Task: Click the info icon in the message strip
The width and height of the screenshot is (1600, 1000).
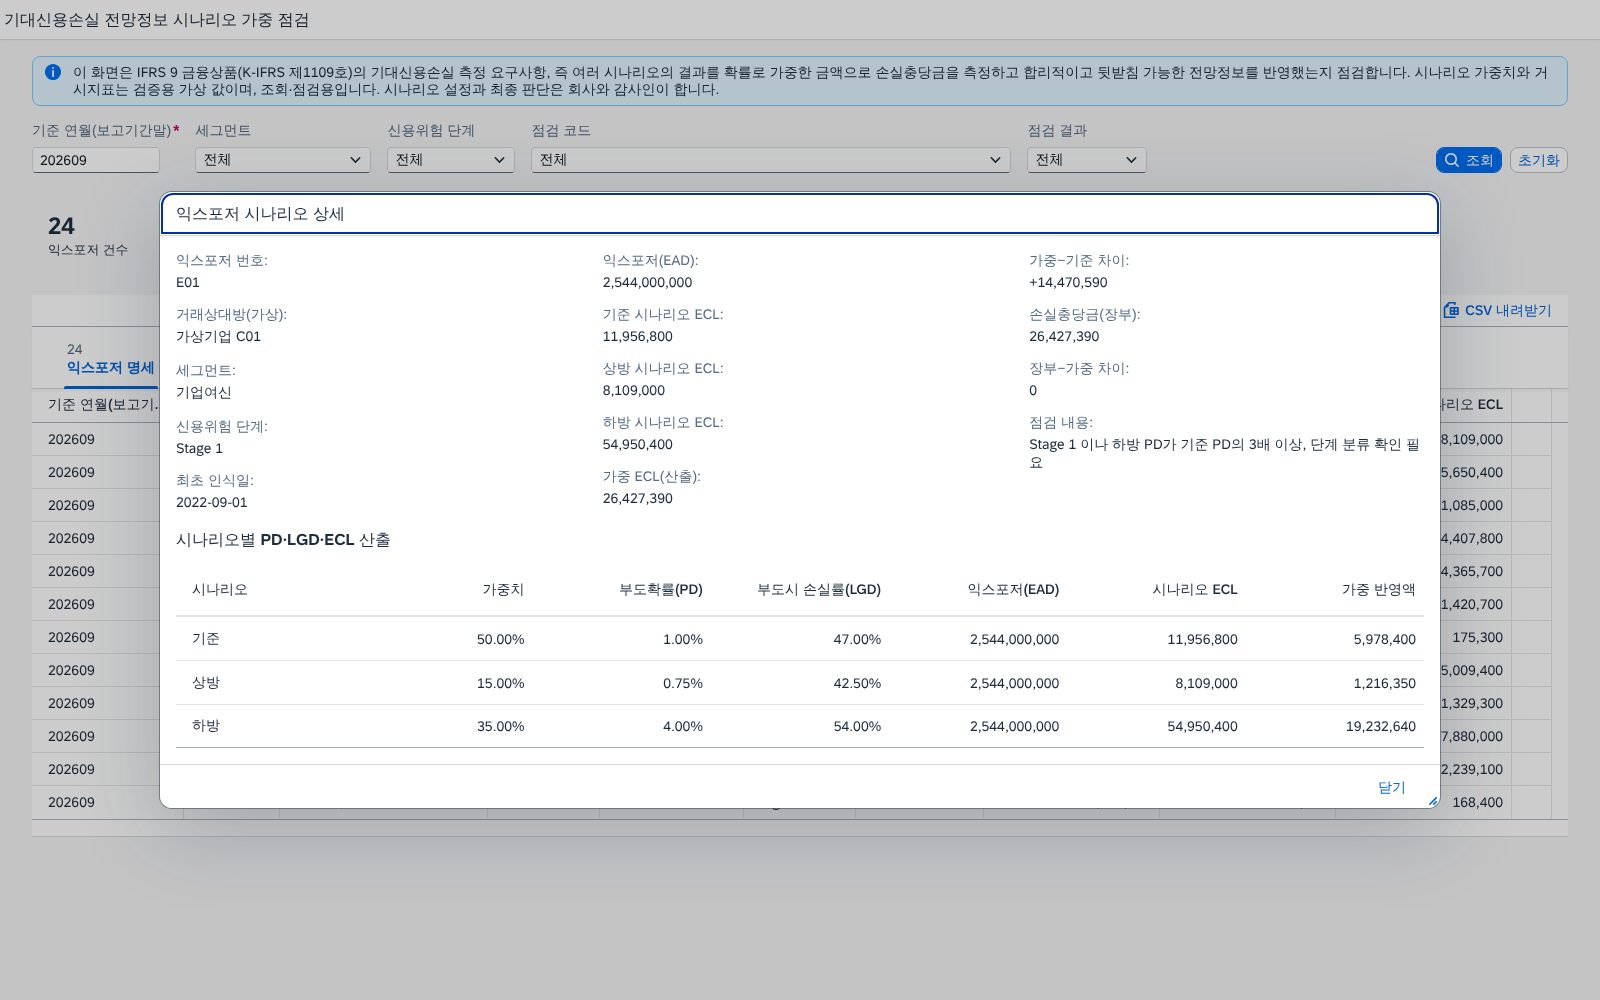Action: tap(53, 72)
